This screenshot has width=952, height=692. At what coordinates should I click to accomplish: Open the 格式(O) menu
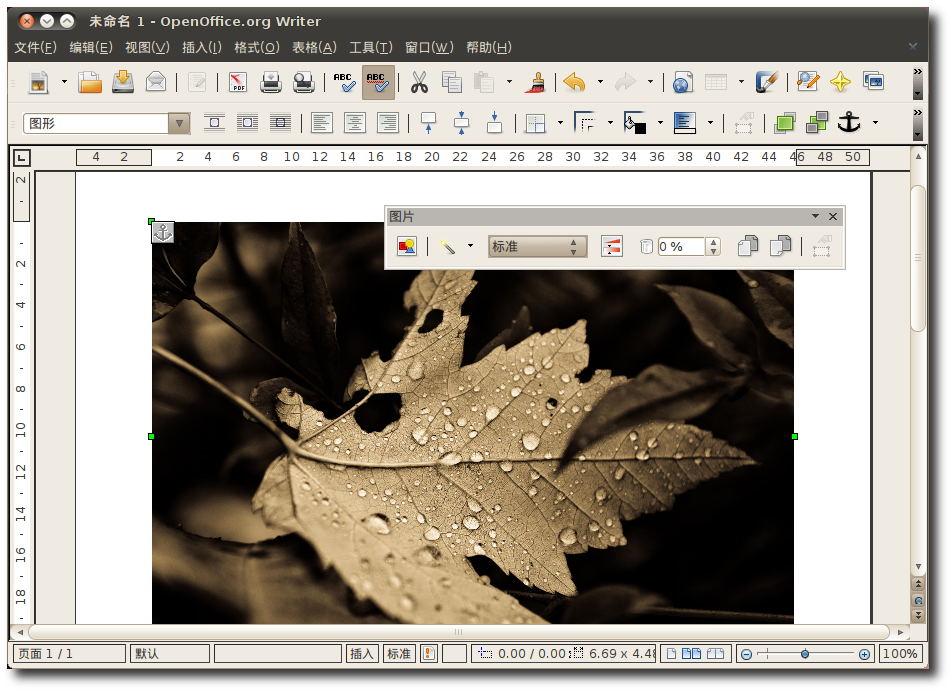[256, 47]
